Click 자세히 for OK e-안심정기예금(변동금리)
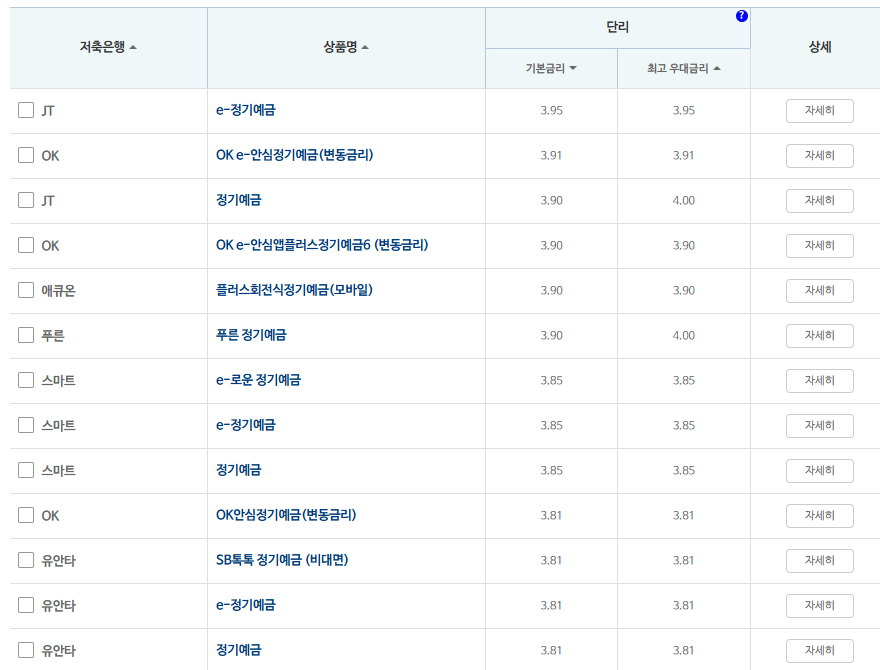880x670 pixels. (x=819, y=155)
